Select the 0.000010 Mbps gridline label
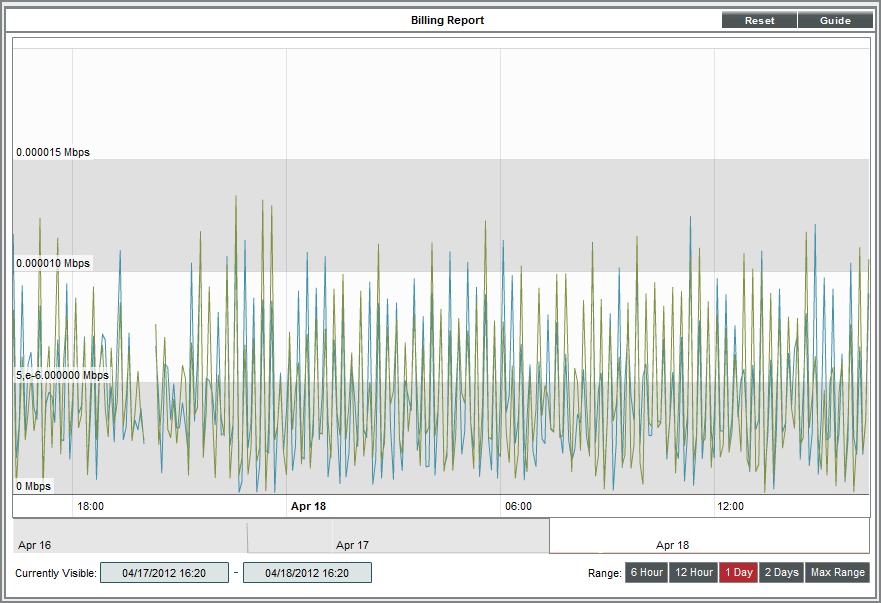Viewport: 881px width, 603px height. tap(53, 263)
